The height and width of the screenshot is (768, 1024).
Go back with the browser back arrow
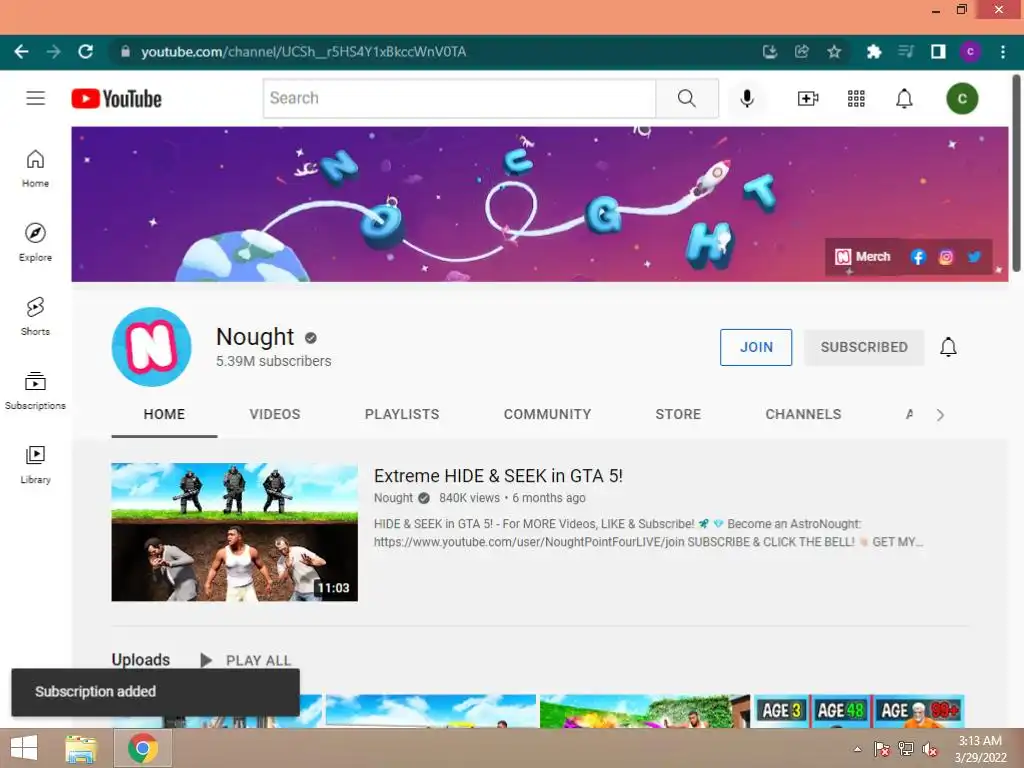[x=22, y=52]
